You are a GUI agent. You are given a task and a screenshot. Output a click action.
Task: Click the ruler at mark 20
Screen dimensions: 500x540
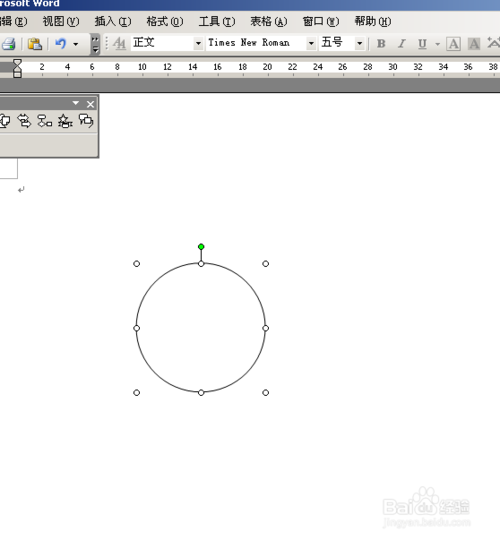(268, 67)
